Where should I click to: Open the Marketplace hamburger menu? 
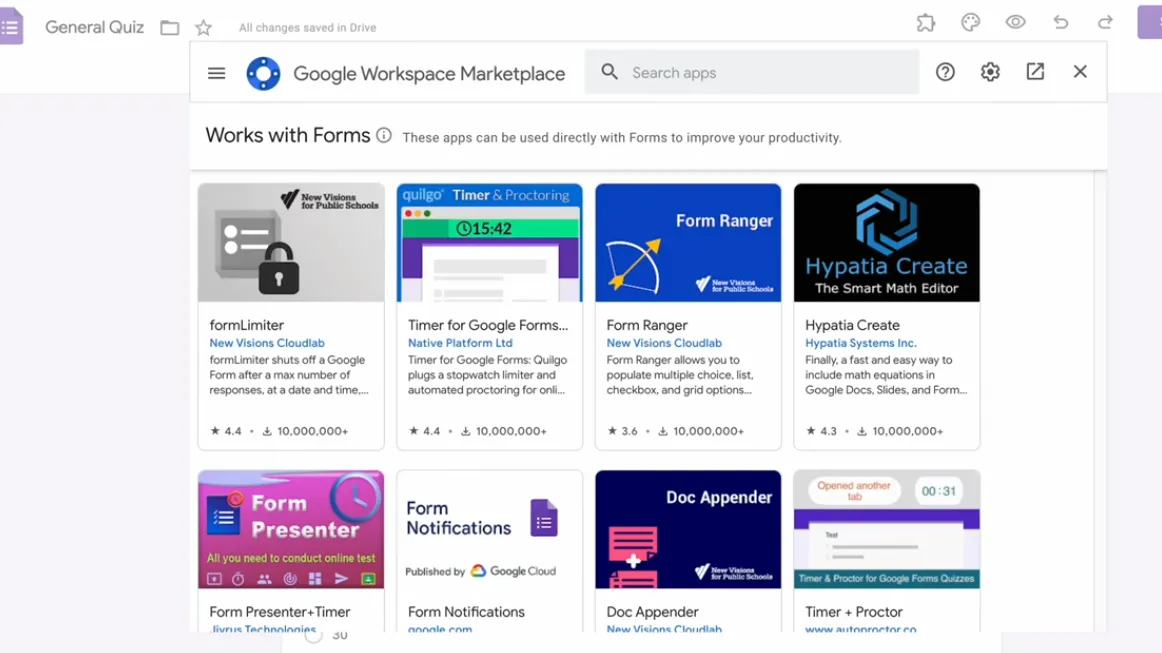(216, 73)
